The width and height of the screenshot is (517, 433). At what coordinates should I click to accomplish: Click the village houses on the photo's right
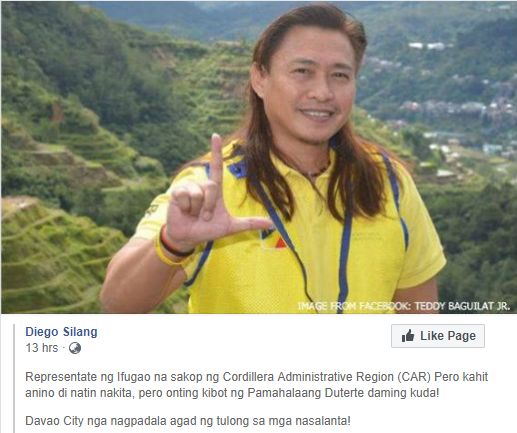point(460,110)
